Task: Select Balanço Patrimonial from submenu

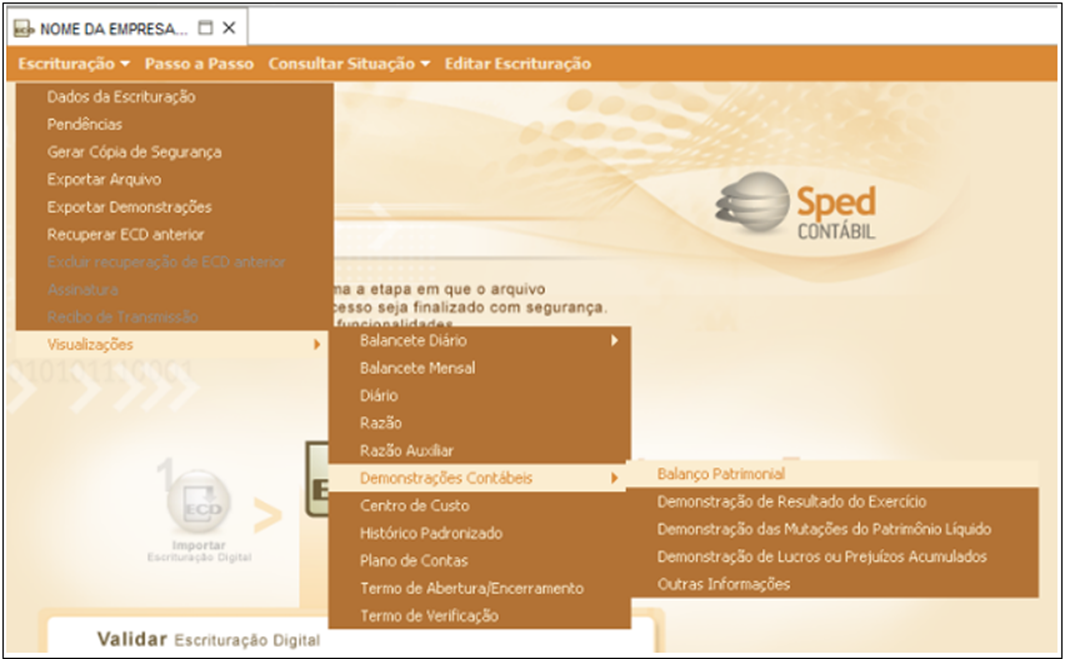Action: coord(721,474)
